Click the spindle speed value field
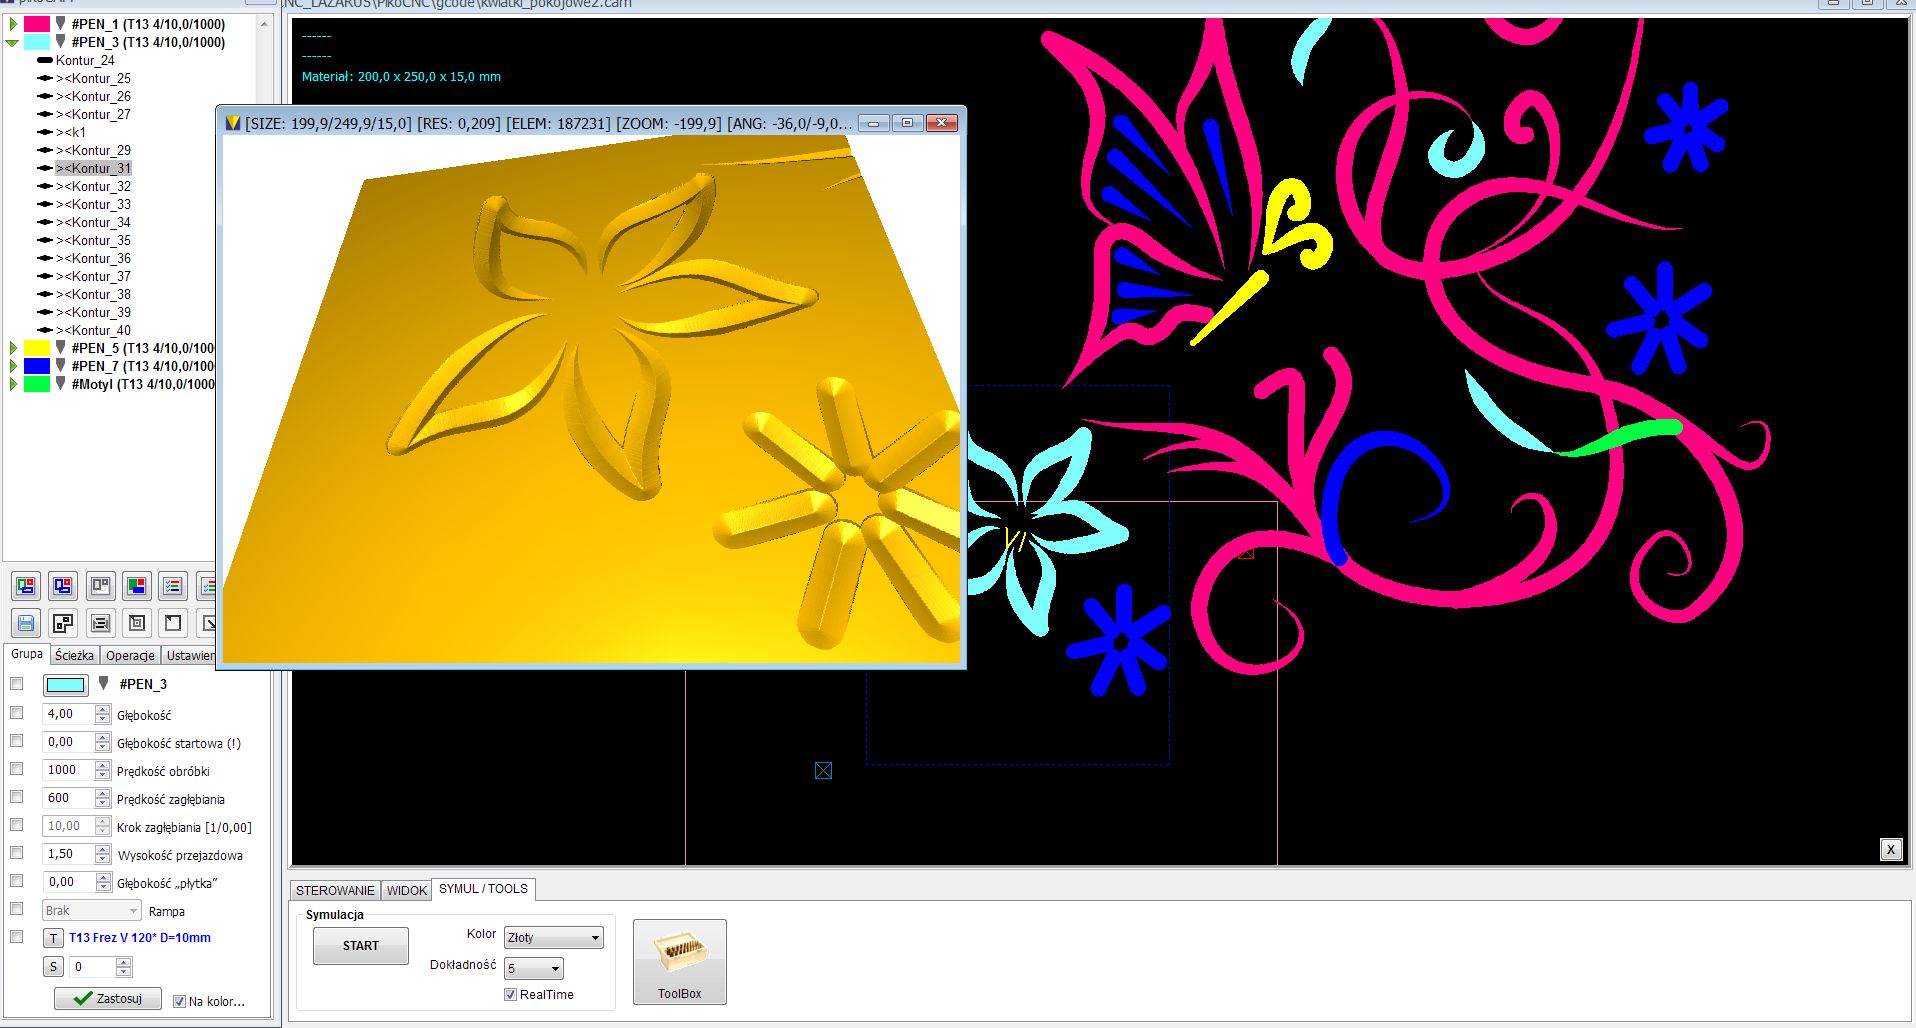Viewport: 1916px width, 1028px height. 93,967
